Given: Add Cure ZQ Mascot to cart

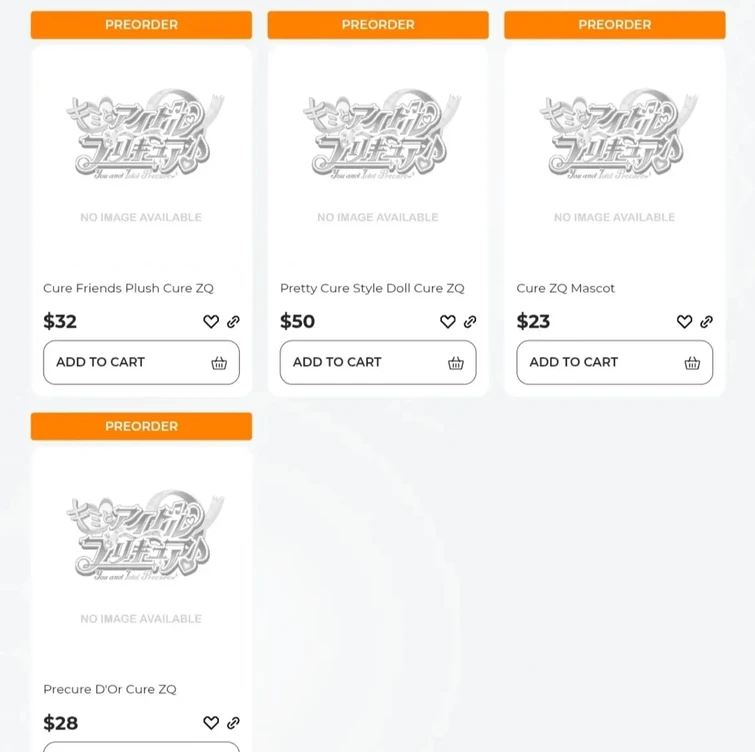Looking at the screenshot, I should 614,362.
